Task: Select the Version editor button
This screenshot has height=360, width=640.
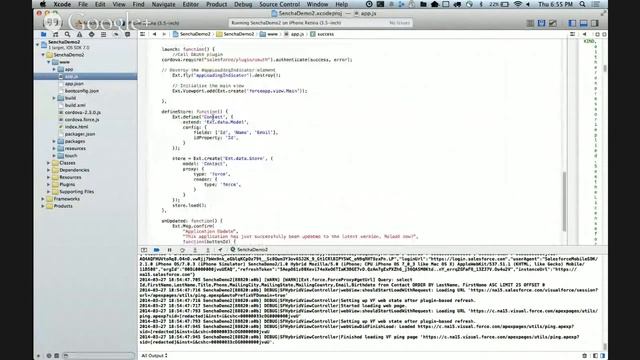Action: 553,23
